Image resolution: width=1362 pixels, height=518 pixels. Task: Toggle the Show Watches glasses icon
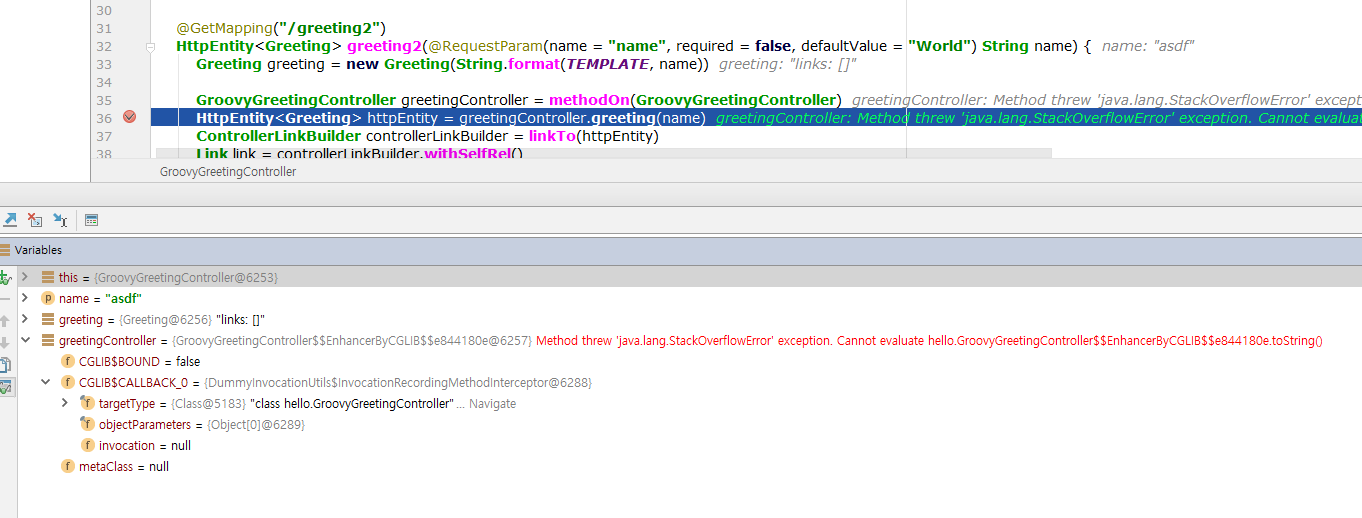pos(5,387)
